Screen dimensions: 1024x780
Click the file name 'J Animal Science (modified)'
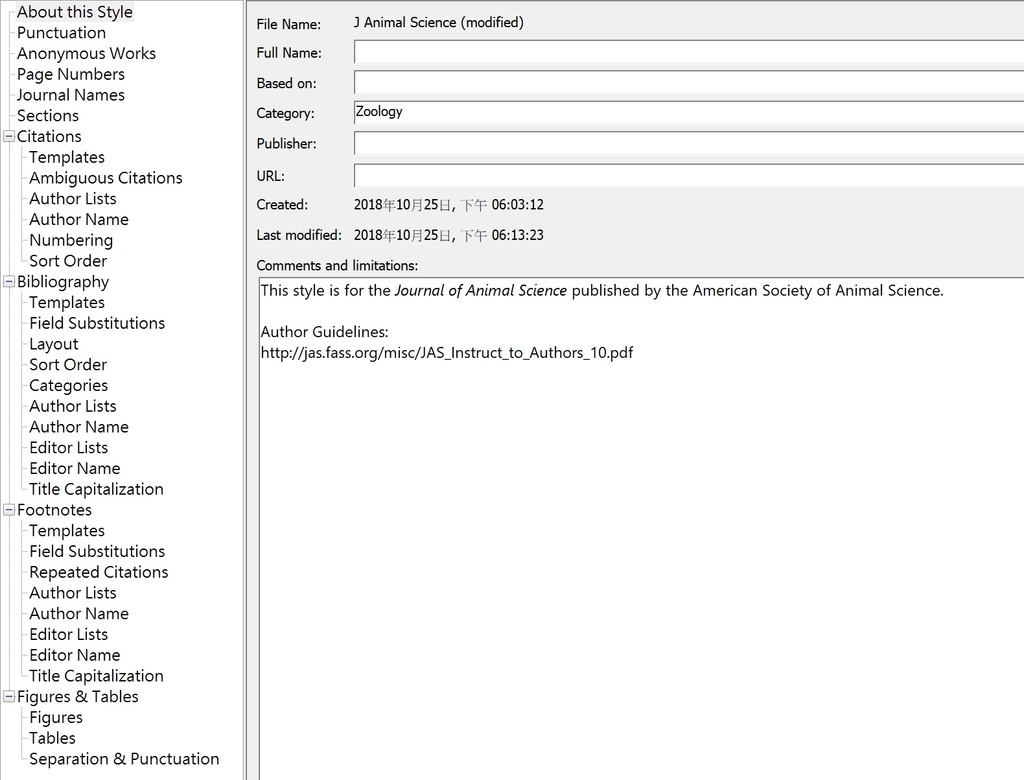coord(438,22)
